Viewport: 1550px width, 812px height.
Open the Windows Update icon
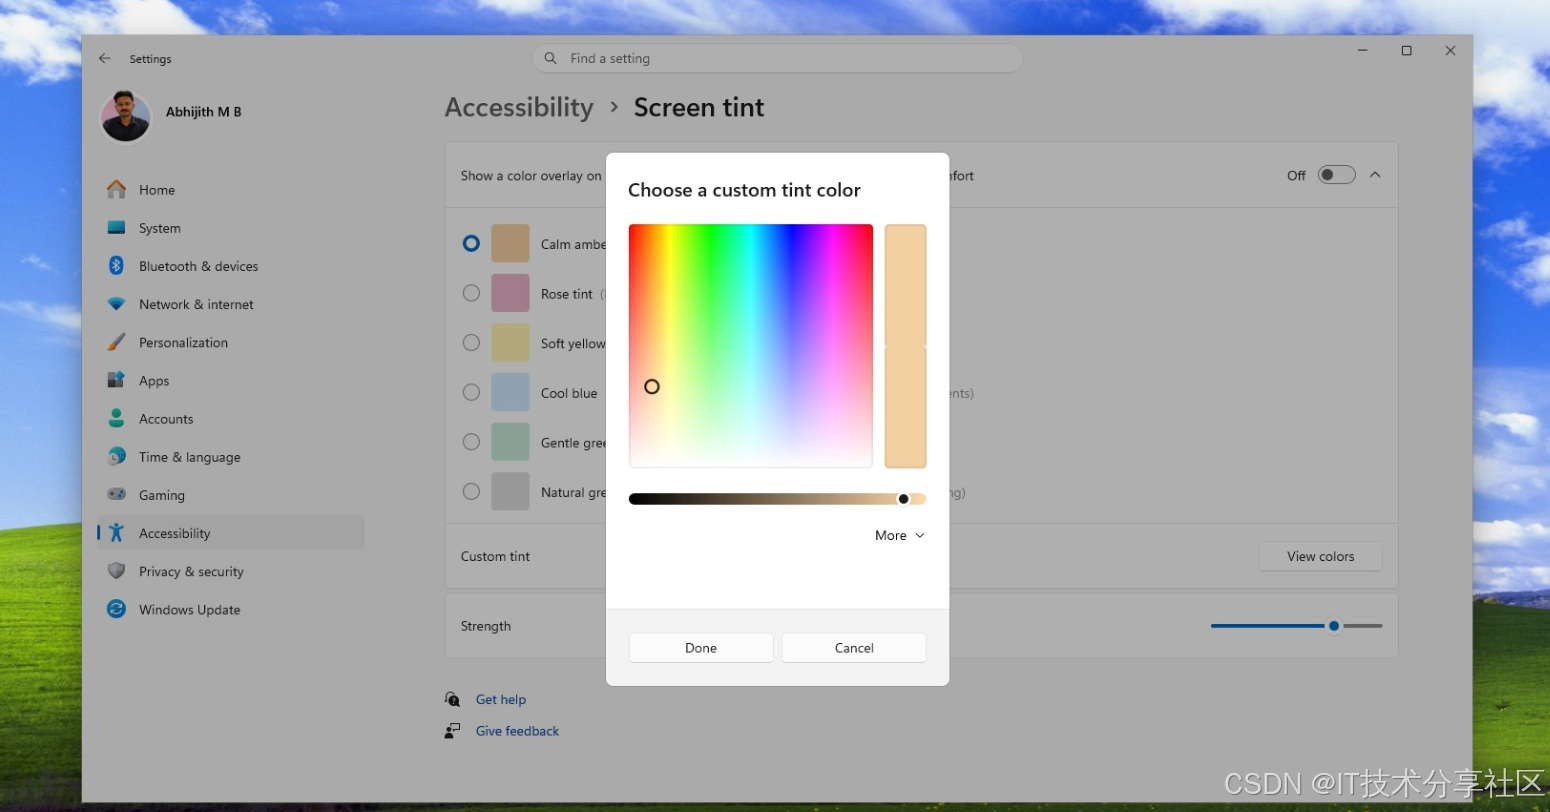point(117,609)
